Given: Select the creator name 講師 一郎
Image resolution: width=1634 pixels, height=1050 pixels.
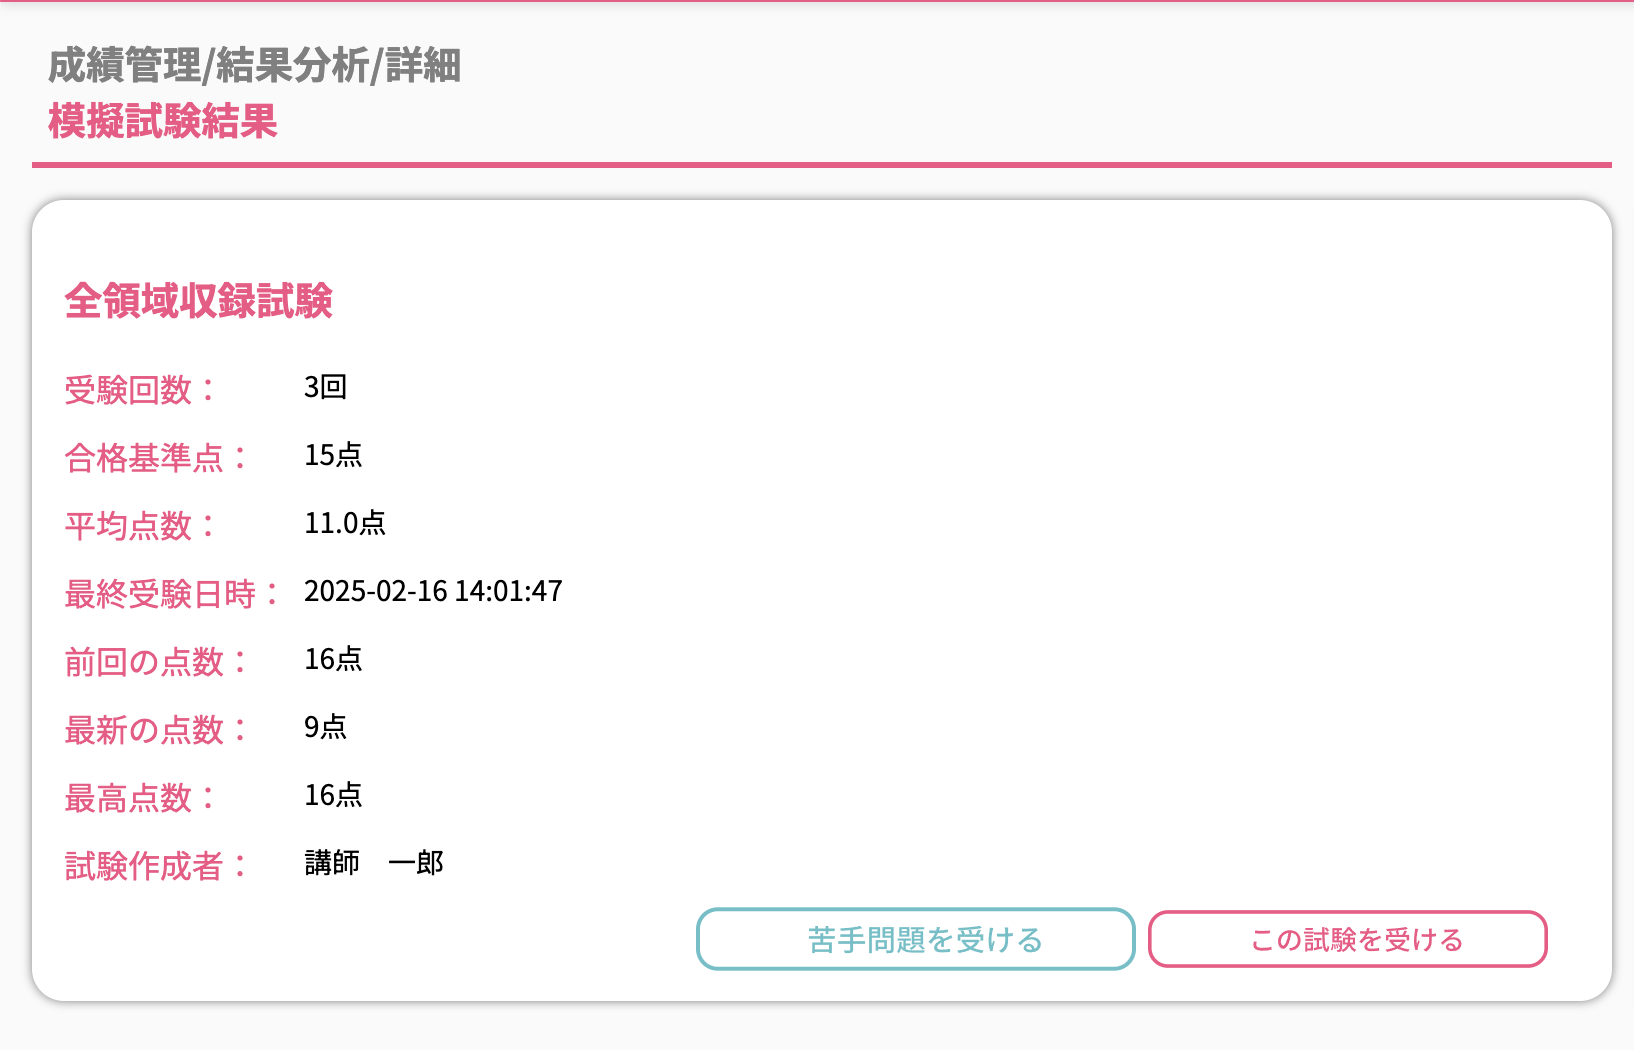Looking at the screenshot, I should click(374, 863).
